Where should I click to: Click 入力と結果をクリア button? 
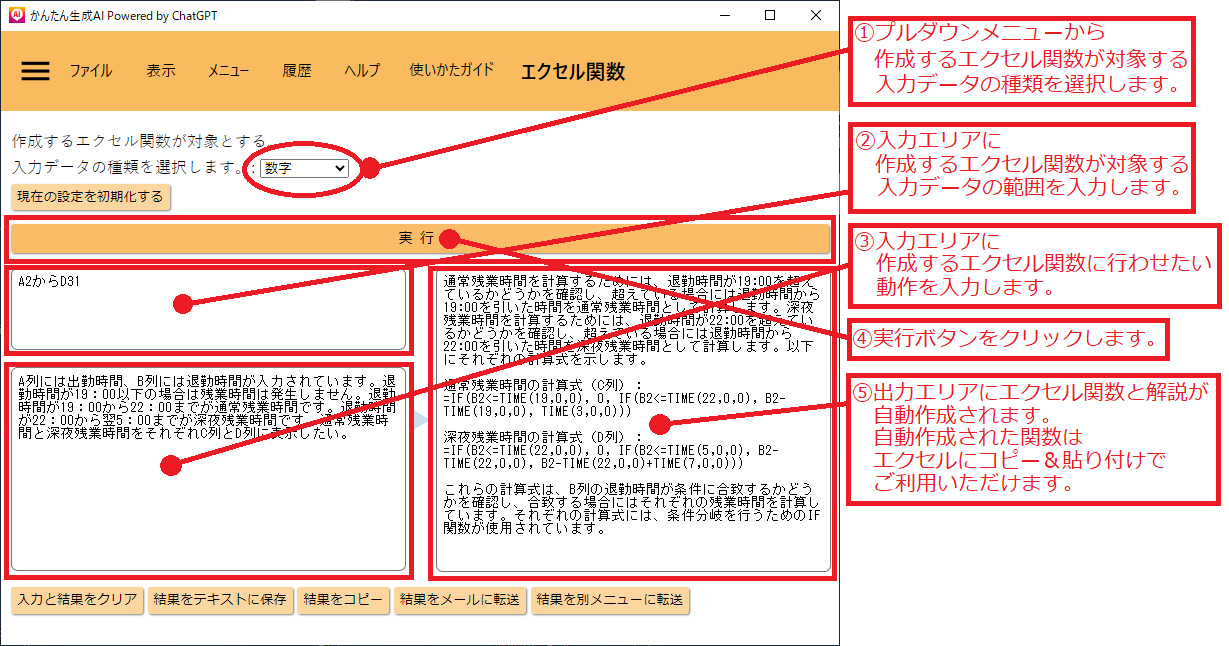(x=77, y=601)
